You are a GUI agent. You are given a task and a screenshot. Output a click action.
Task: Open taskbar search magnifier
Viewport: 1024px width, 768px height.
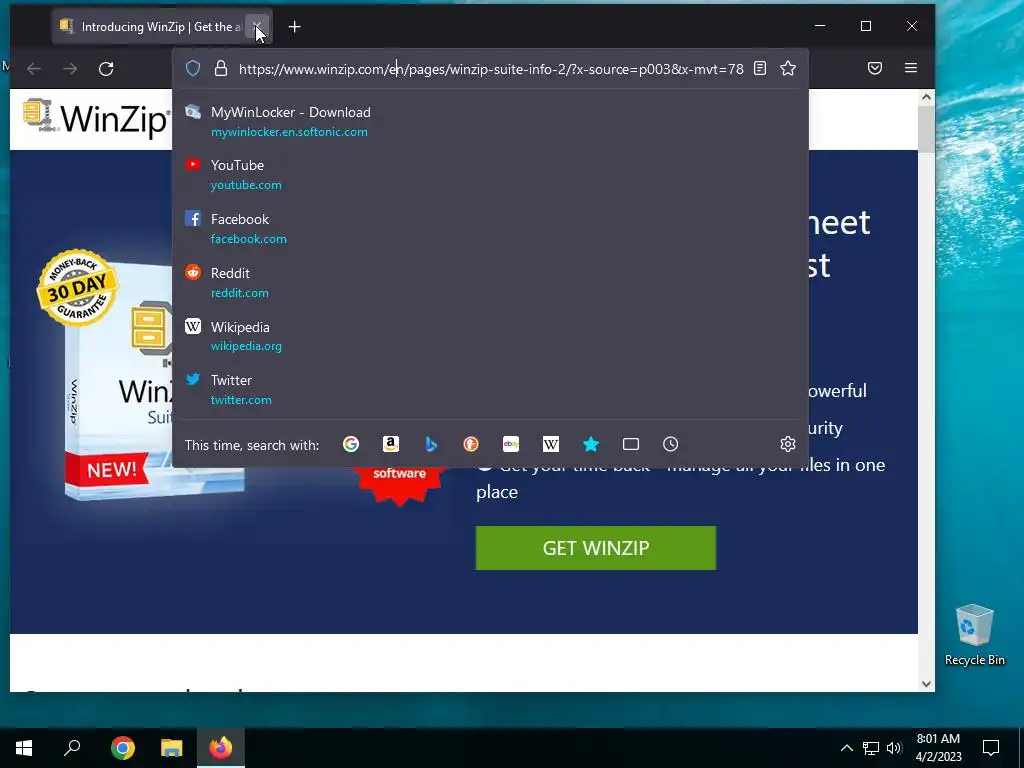pyautogui.click(x=72, y=748)
